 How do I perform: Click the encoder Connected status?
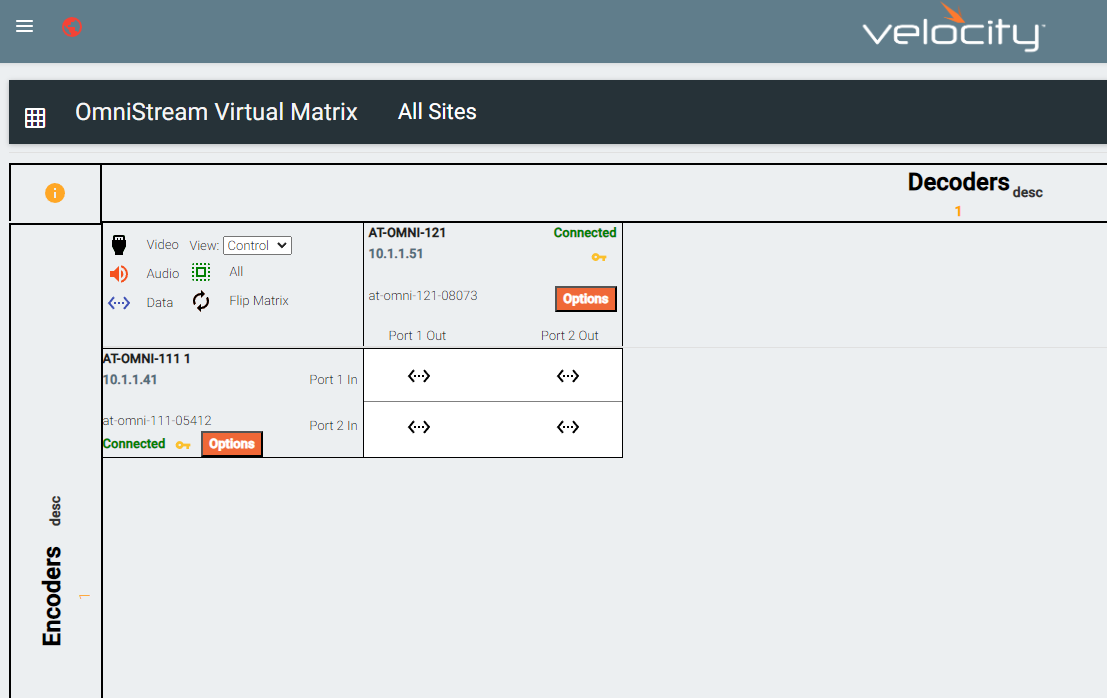click(x=134, y=443)
